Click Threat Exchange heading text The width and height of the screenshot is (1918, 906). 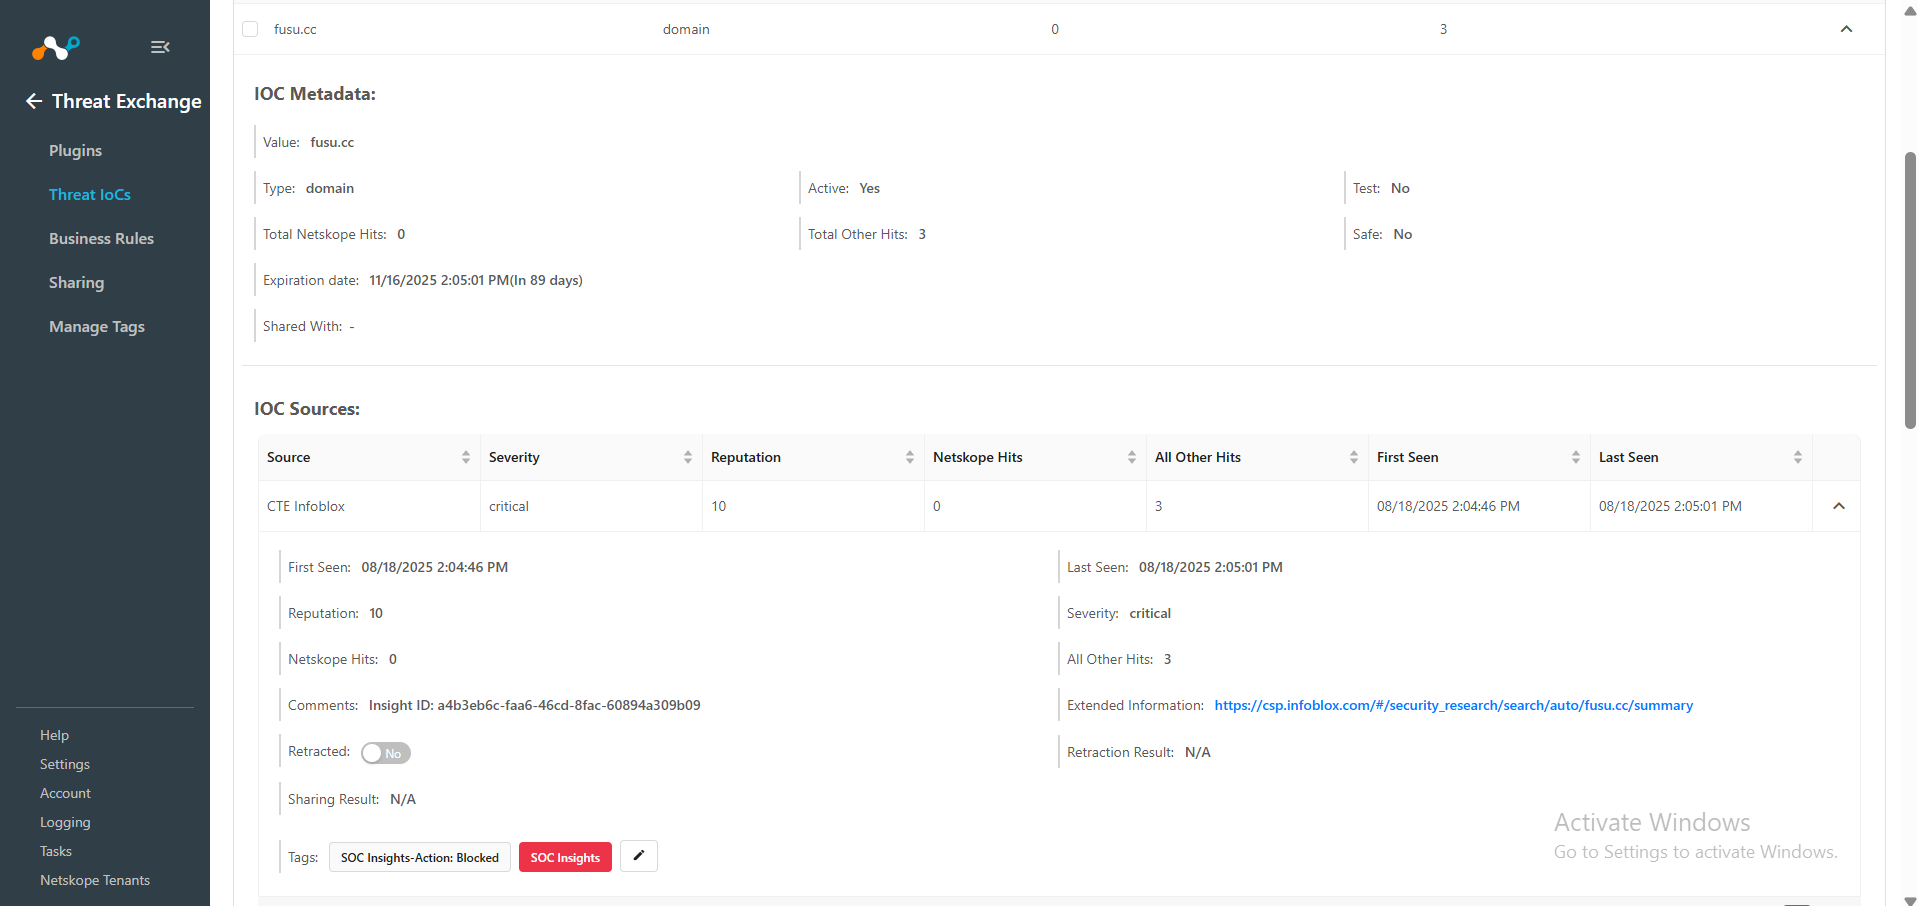[127, 101]
